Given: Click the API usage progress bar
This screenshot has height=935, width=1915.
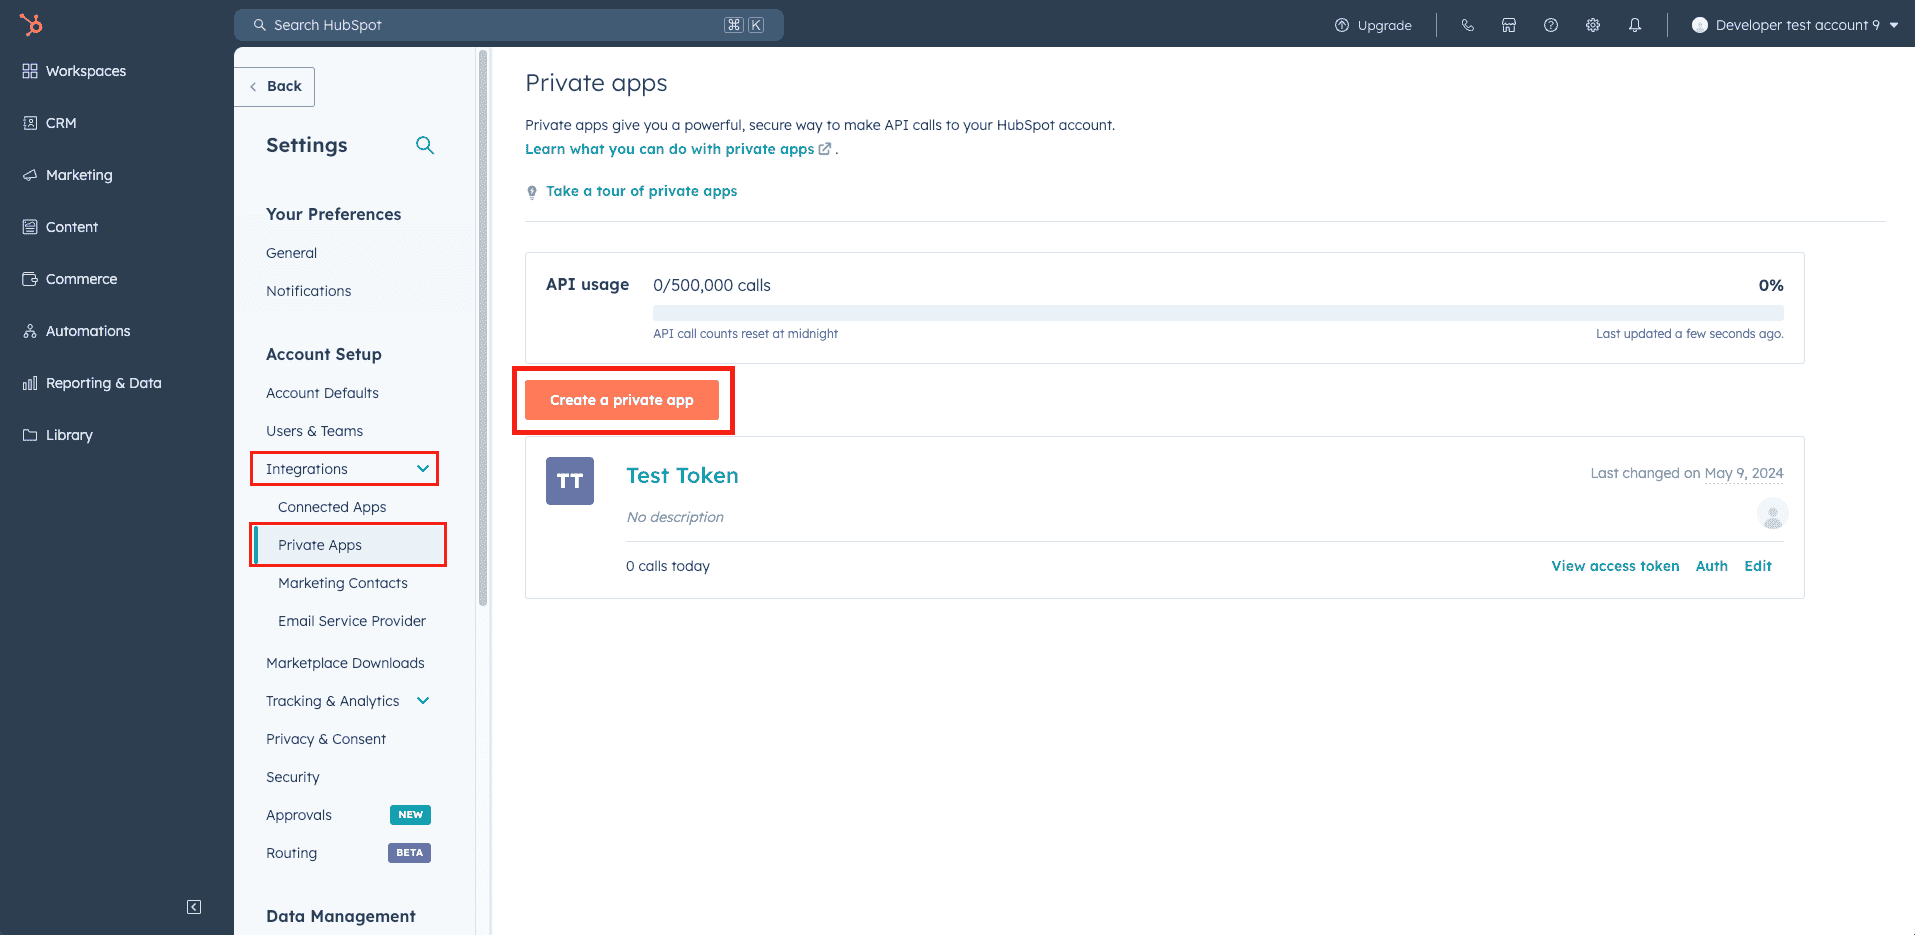Looking at the screenshot, I should tap(1218, 313).
